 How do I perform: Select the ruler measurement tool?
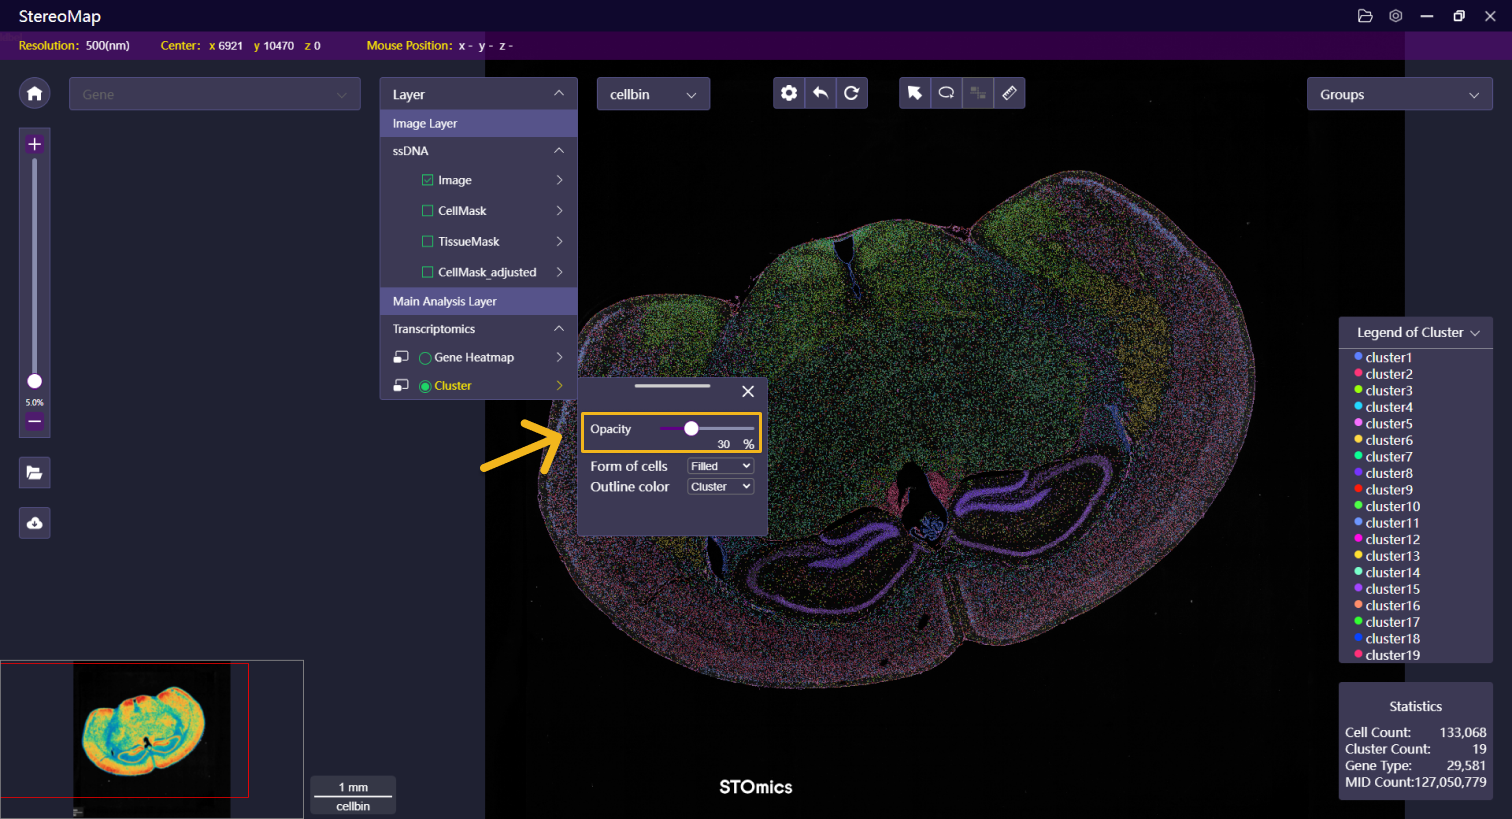pyautogui.click(x=1009, y=93)
